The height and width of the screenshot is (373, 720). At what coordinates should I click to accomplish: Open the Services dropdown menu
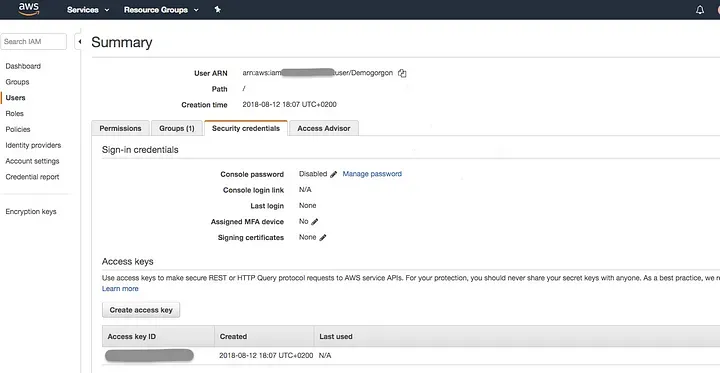point(88,10)
